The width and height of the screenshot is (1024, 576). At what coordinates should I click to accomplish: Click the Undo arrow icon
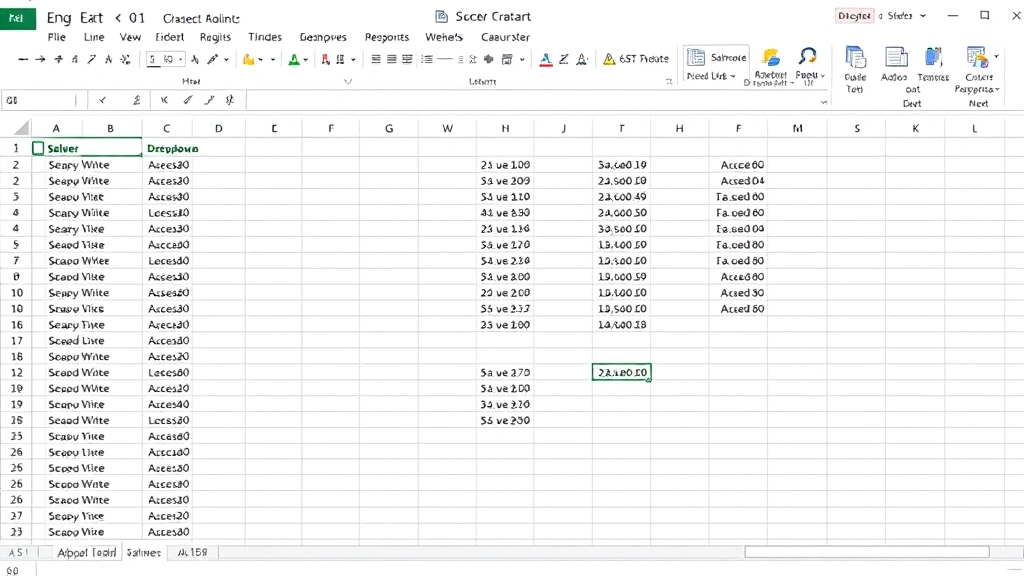(x=20, y=60)
